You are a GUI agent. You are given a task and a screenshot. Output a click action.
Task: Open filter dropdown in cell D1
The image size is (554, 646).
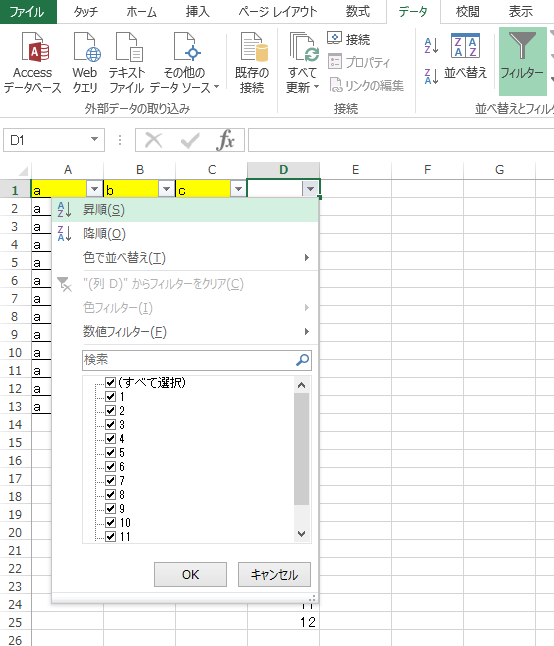click(310, 189)
